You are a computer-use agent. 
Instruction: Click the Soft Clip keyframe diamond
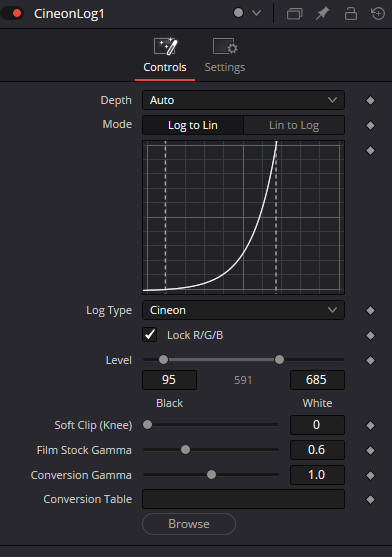[370, 425]
